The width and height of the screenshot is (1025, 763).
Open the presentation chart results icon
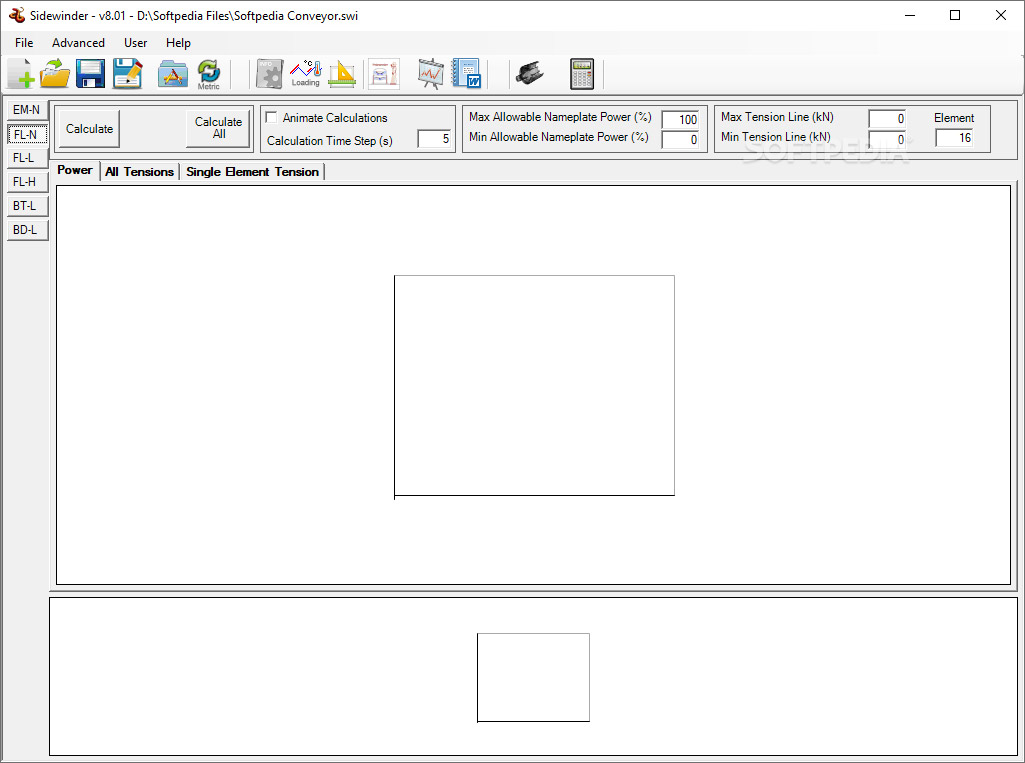(x=431, y=73)
